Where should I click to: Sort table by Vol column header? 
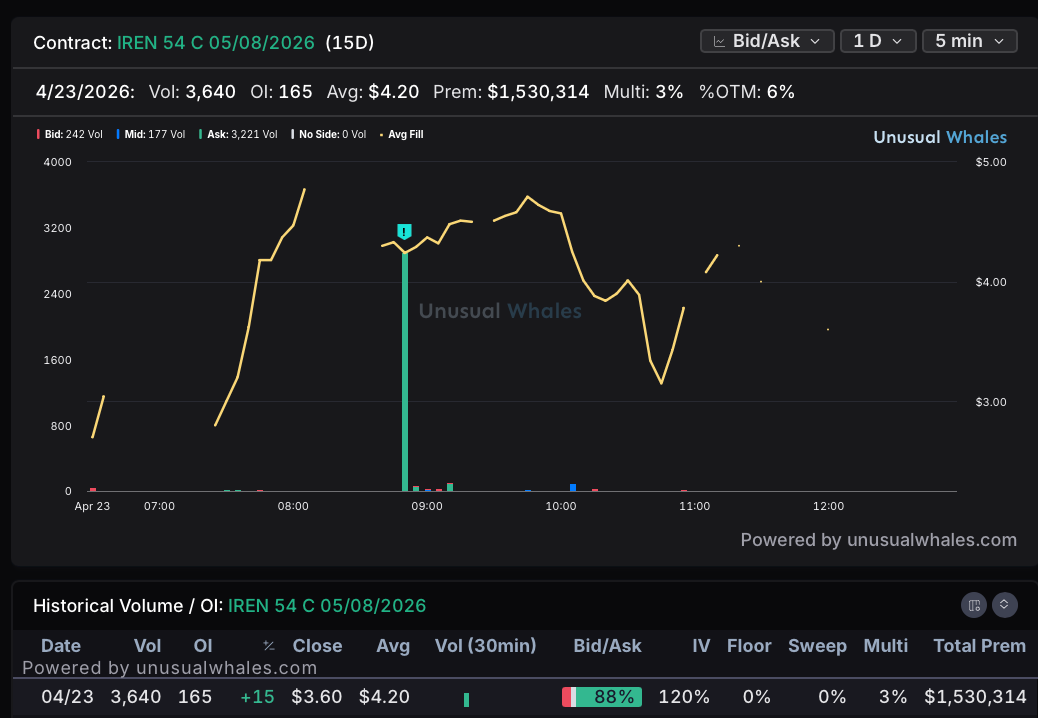pos(148,646)
